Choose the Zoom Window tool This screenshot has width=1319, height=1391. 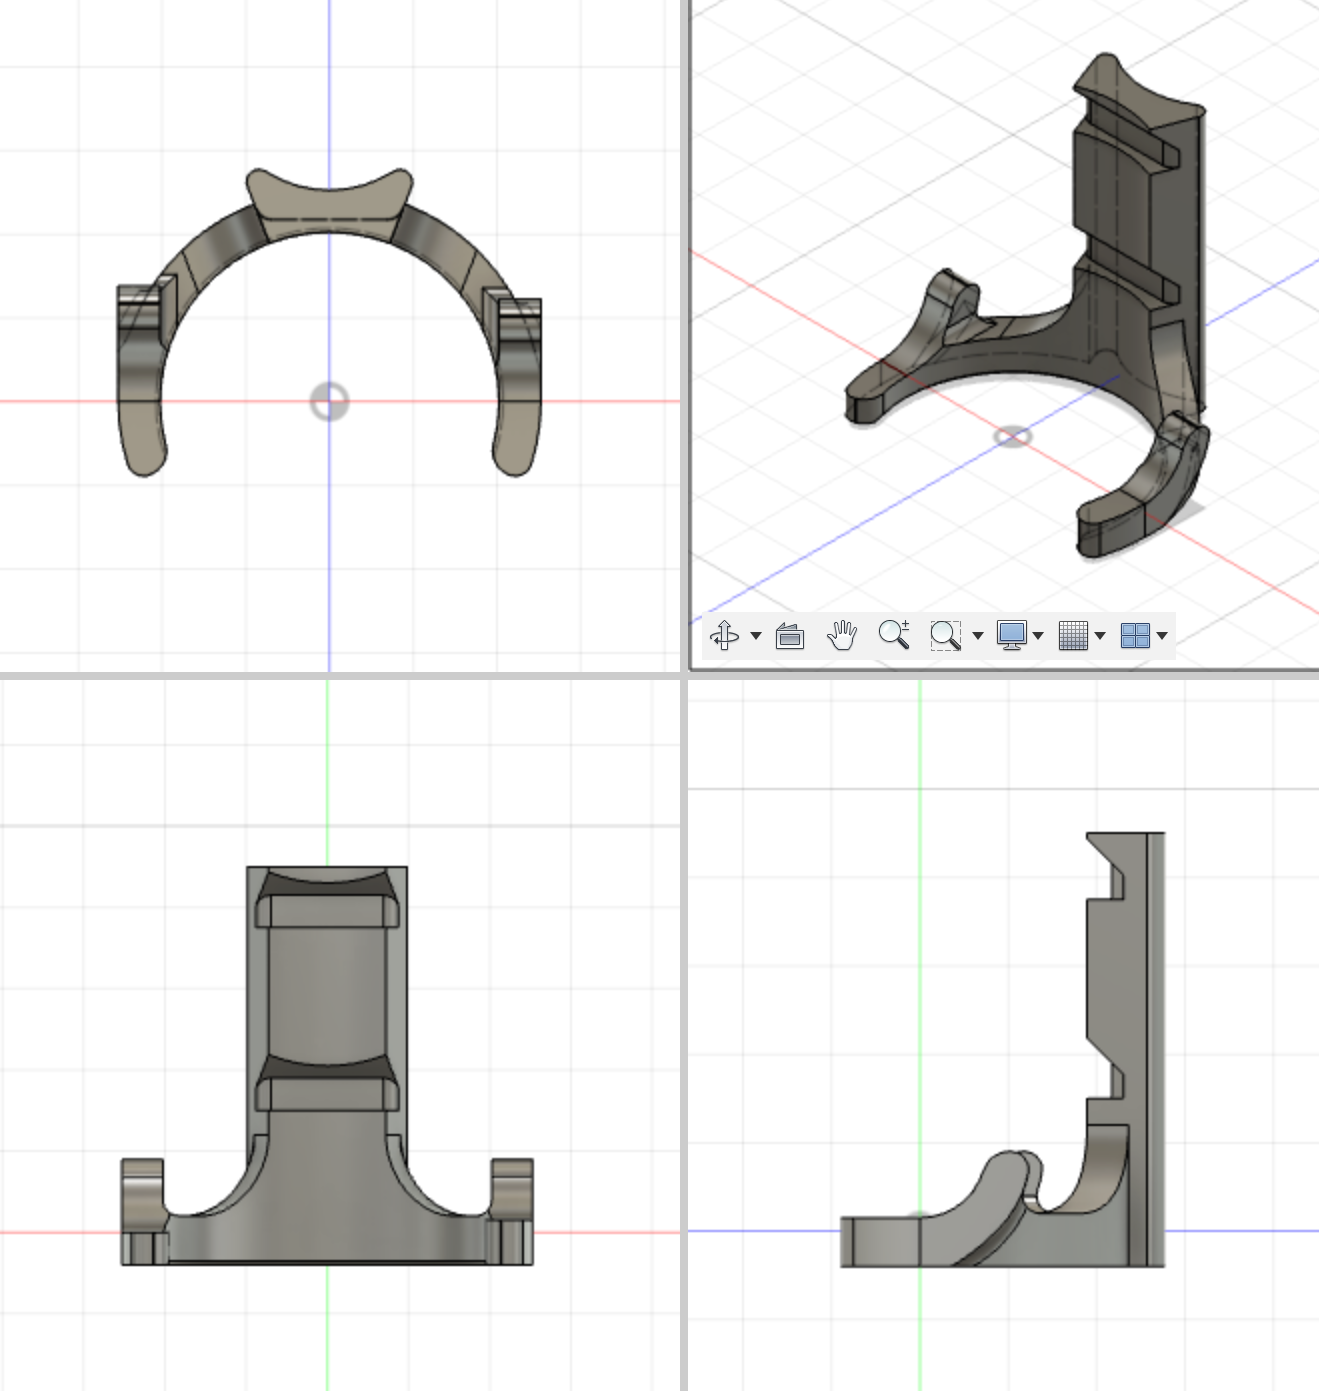pyautogui.click(x=945, y=635)
